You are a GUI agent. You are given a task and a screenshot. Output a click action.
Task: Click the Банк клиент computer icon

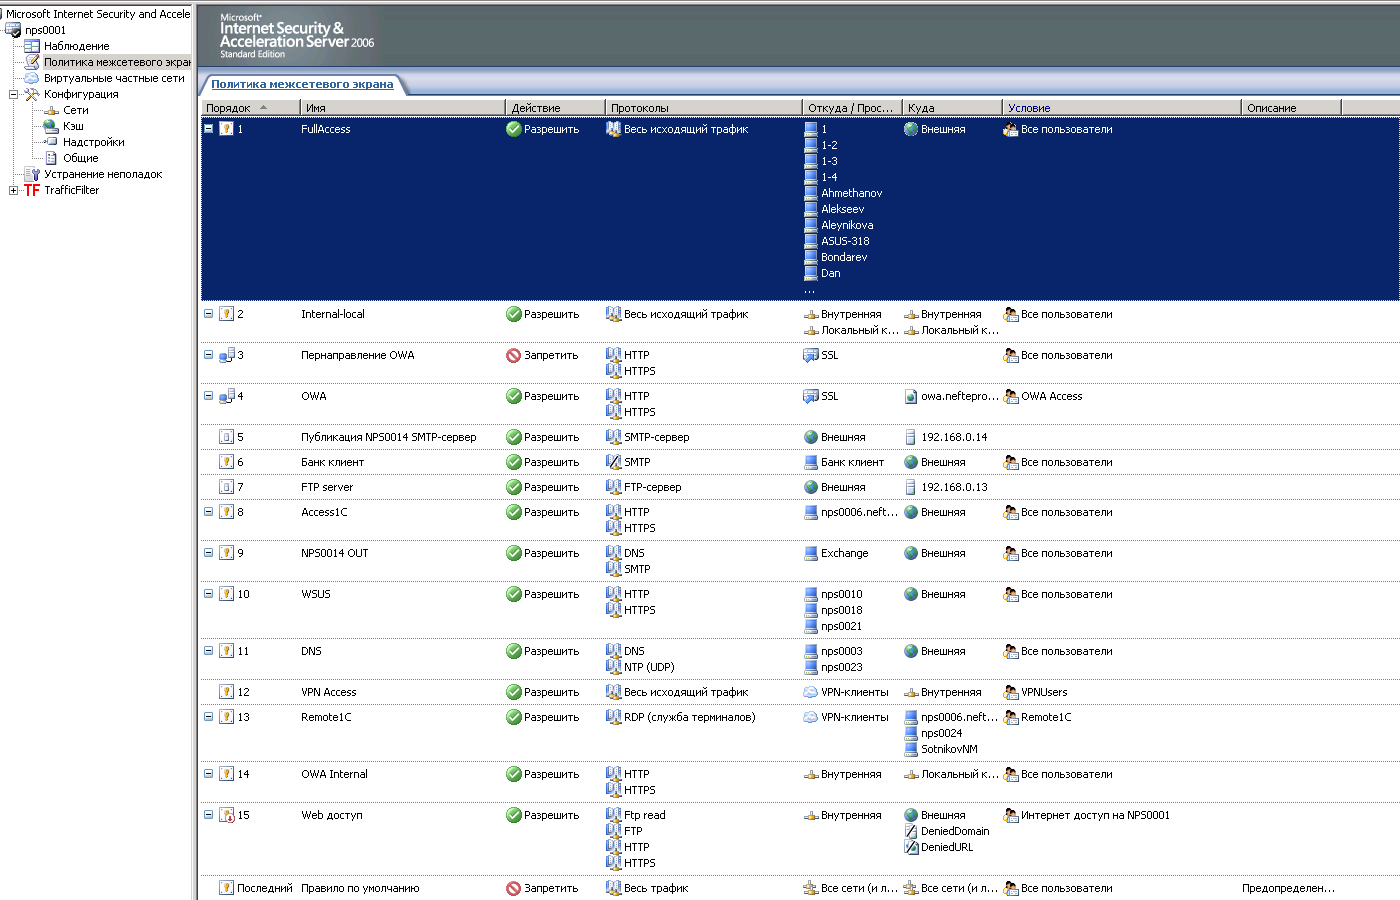pos(811,462)
